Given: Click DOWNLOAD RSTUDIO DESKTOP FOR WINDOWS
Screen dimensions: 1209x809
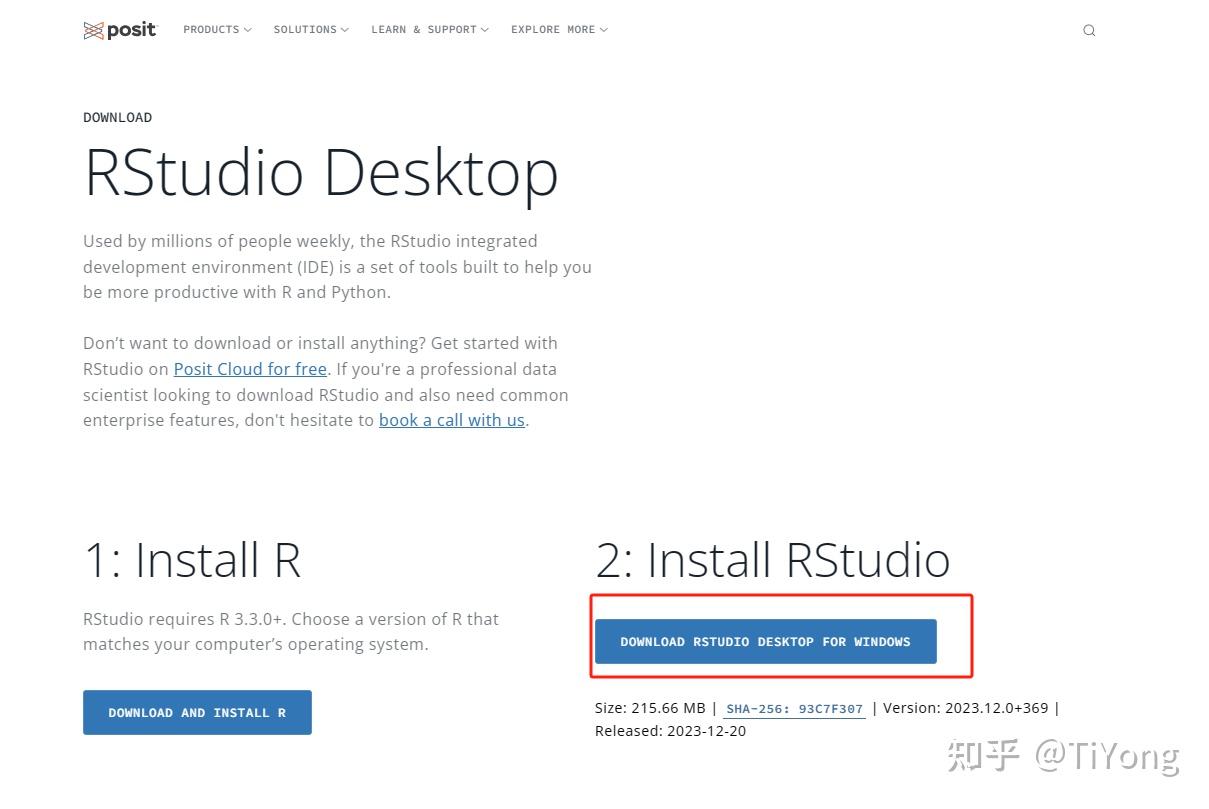Looking at the screenshot, I should tap(765, 641).
